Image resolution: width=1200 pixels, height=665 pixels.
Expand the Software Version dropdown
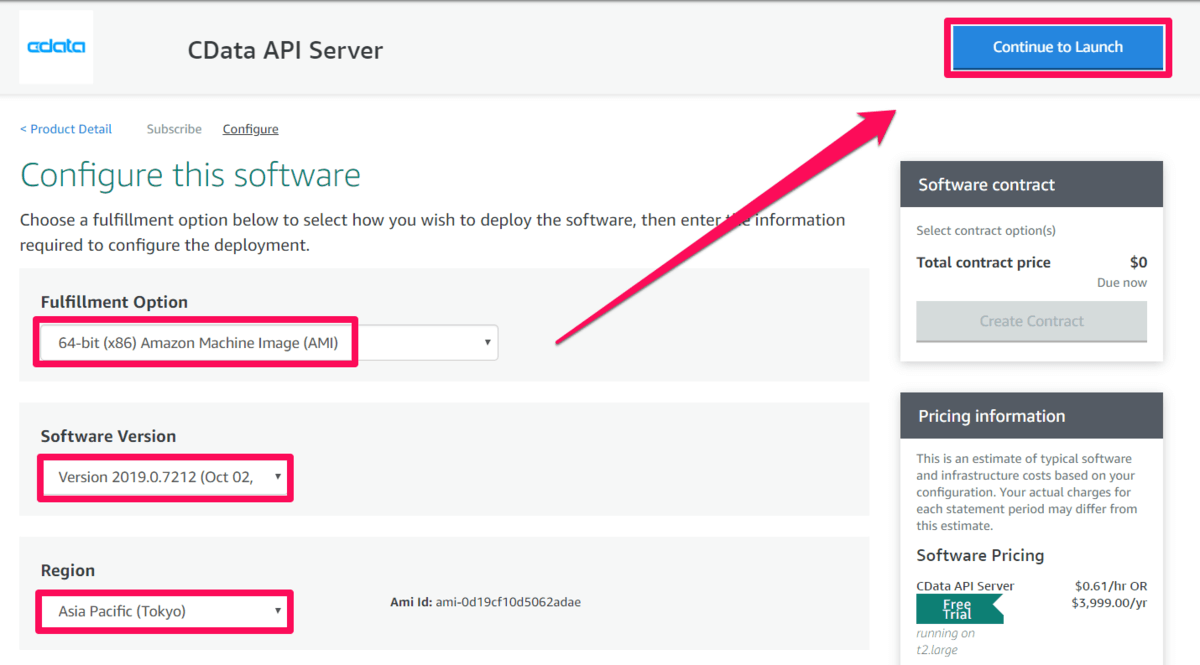[x=166, y=477]
